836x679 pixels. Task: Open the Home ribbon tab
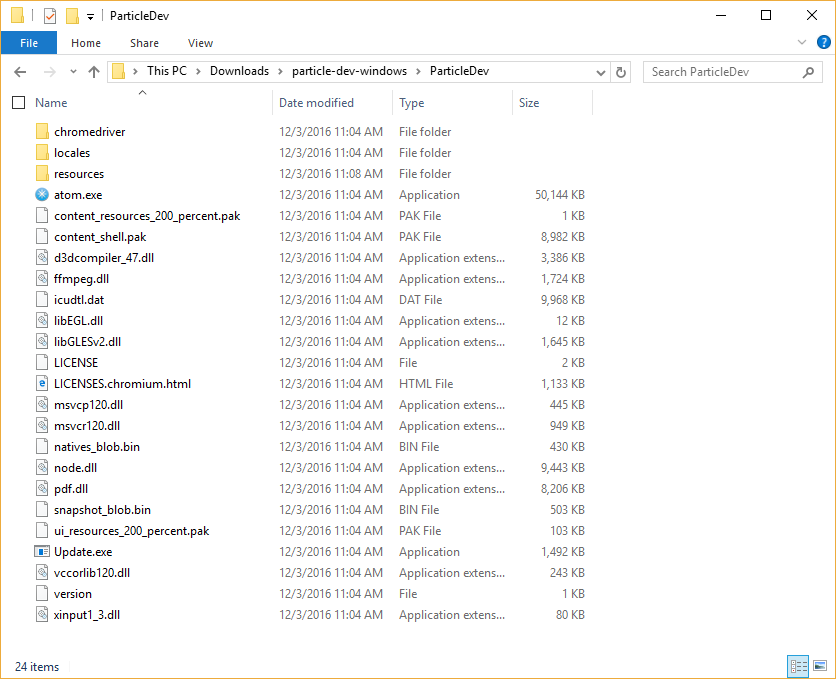pyautogui.click(x=86, y=43)
